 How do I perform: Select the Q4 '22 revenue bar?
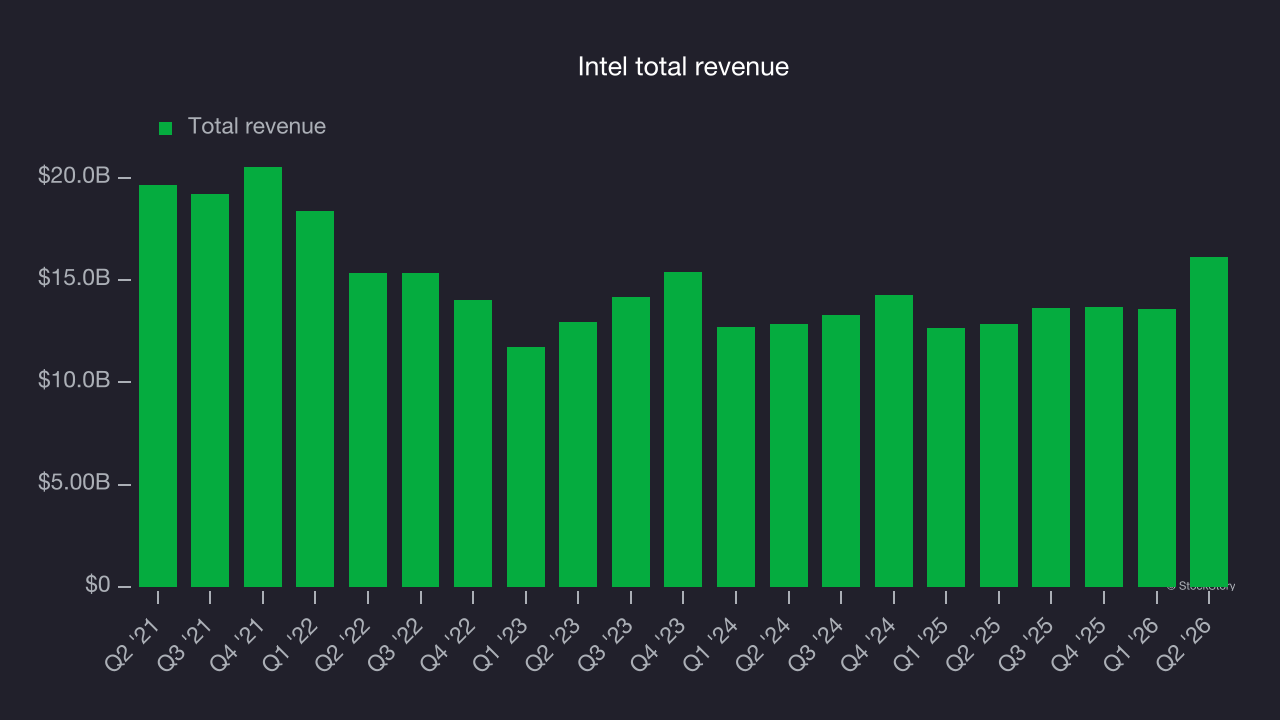[x=473, y=443]
